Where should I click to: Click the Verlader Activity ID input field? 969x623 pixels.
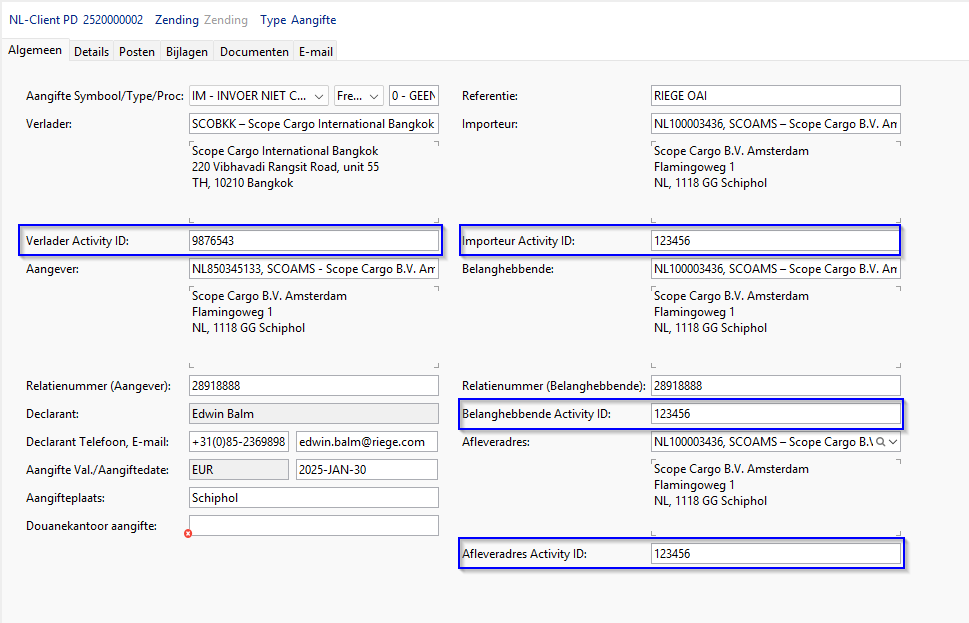click(313, 241)
